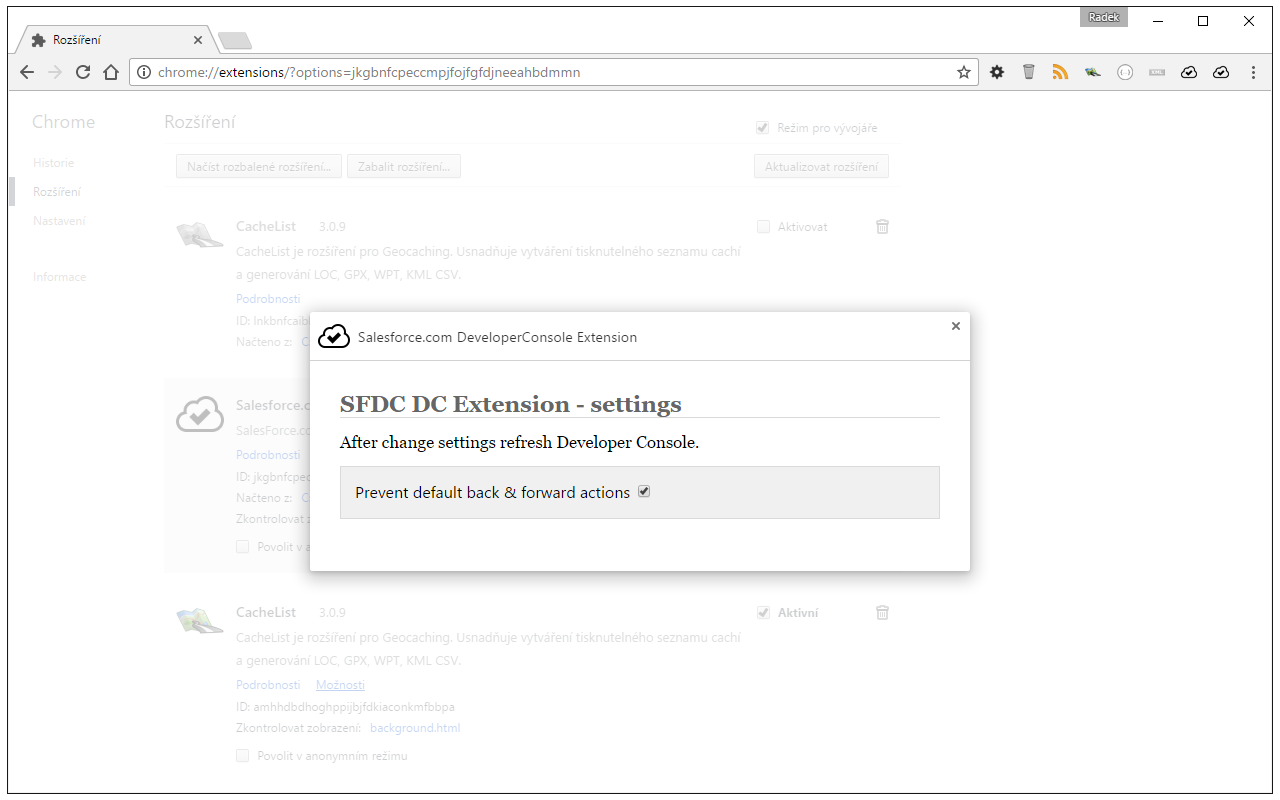
Task: Click the active CacheList map icon in list
Action: coord(200,620)
